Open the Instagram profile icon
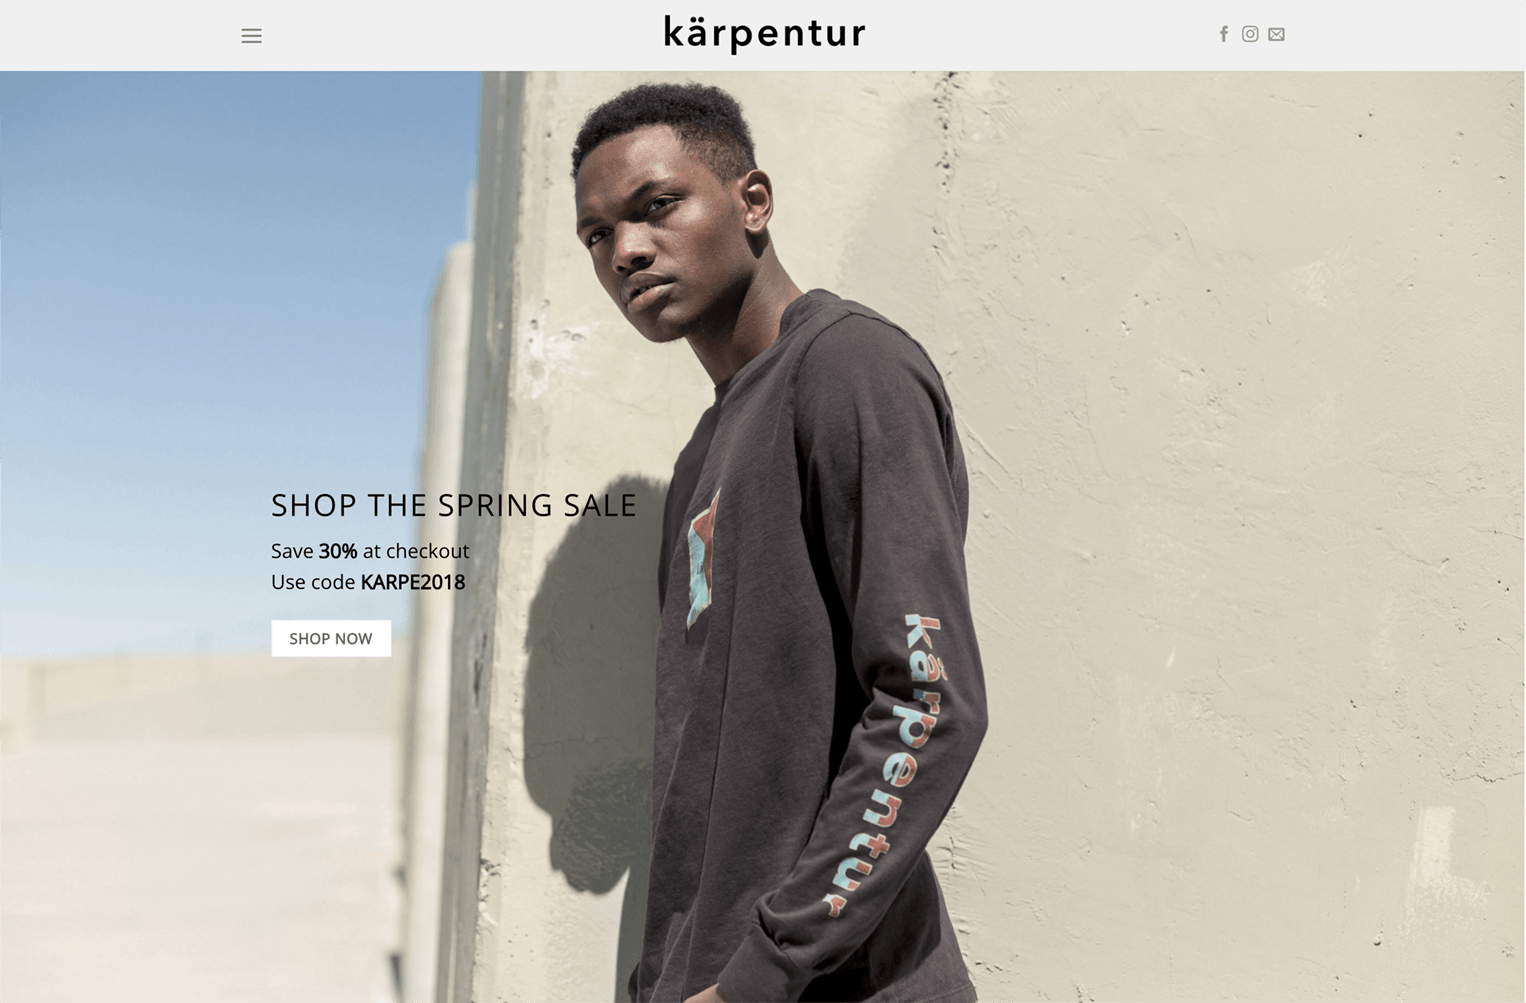The image size is (1526, 1003). point(1250,34)
